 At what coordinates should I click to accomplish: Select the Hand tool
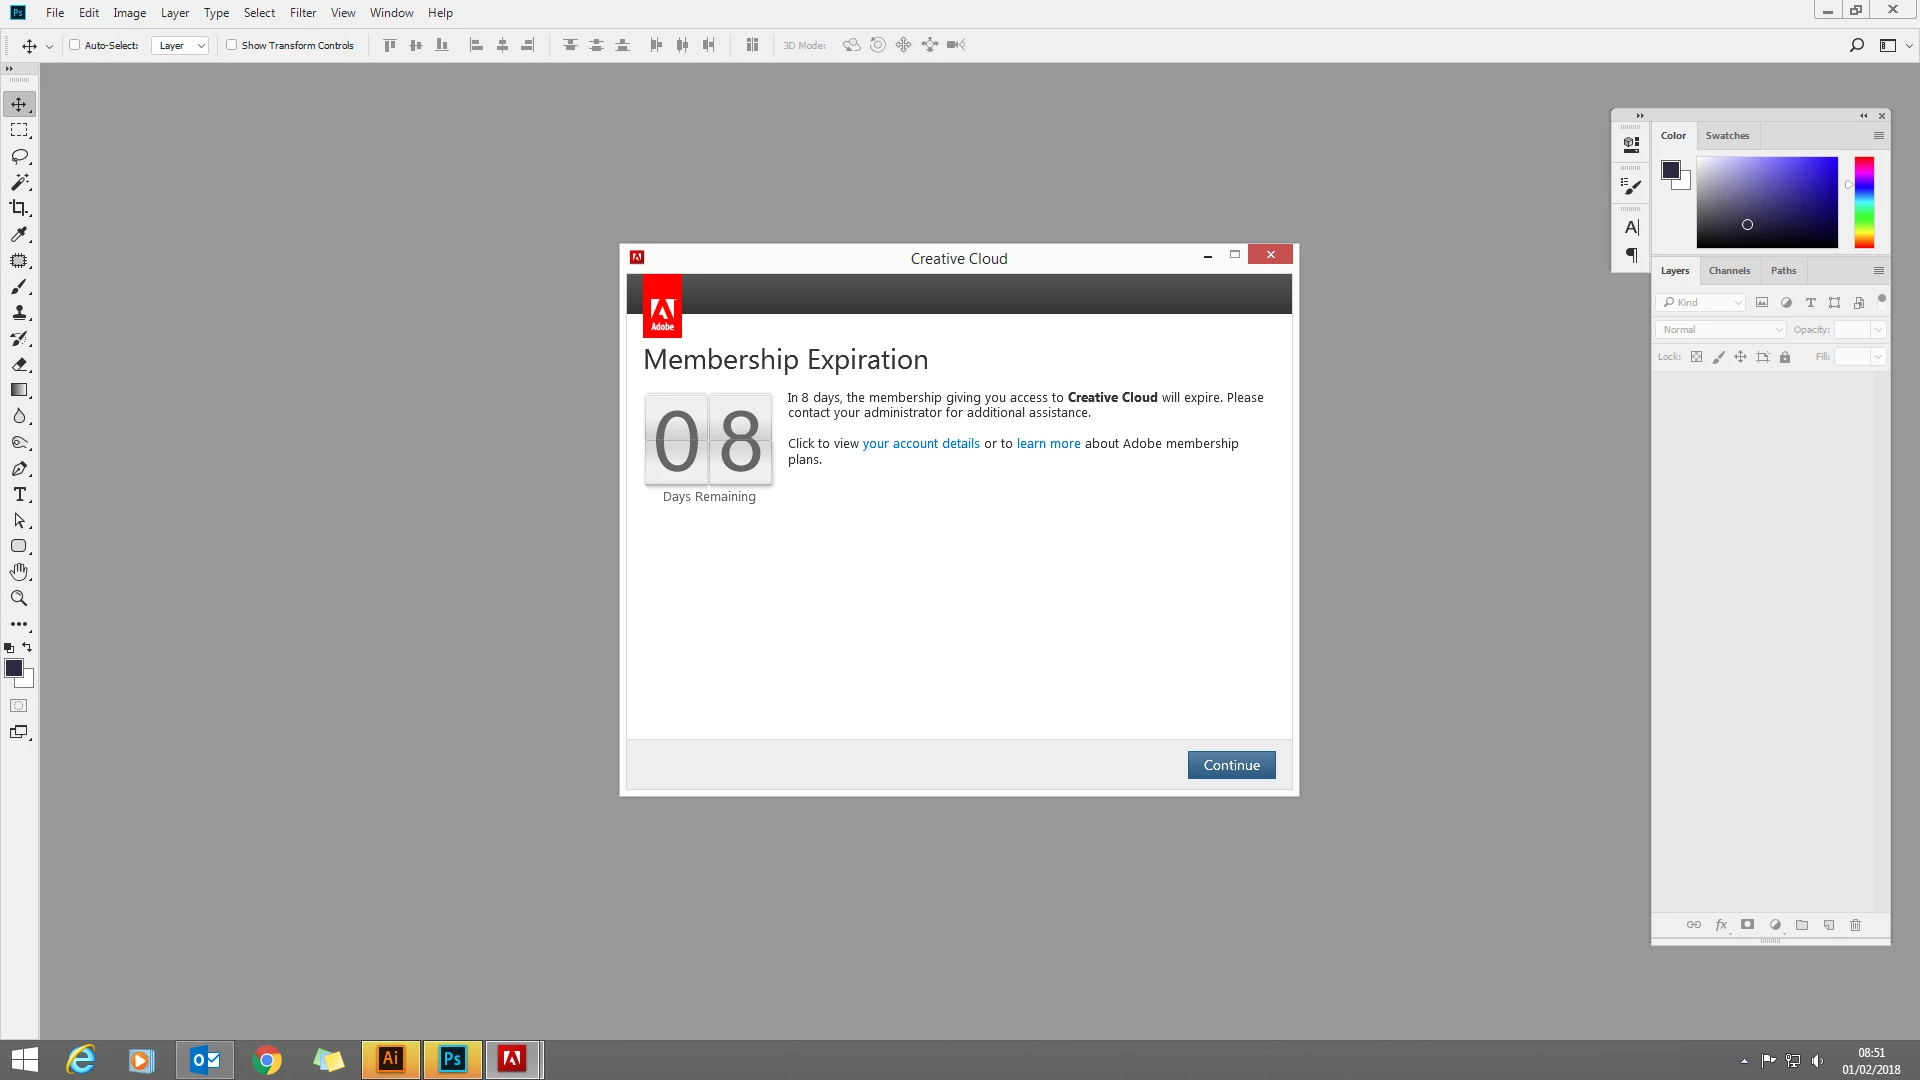point(19,572)
